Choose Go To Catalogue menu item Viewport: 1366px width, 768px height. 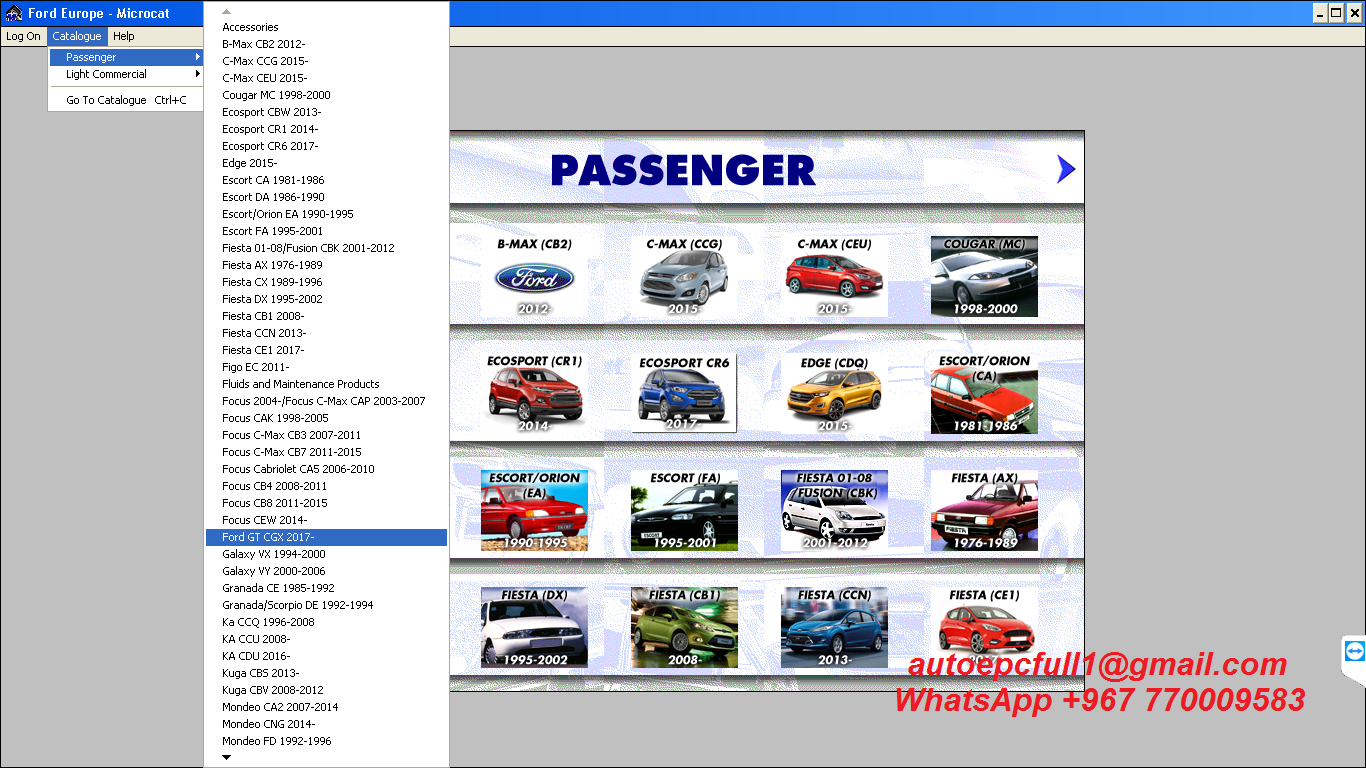pyautogui.click(x=127, y=100)
